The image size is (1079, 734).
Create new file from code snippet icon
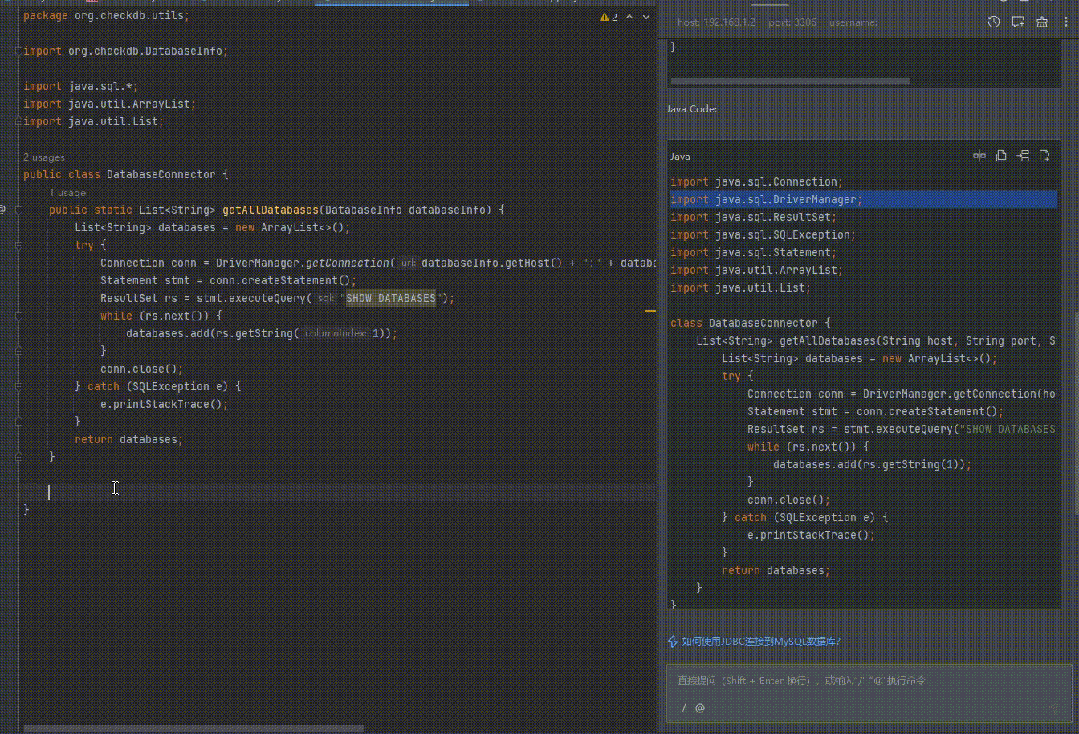[1044, 156]
